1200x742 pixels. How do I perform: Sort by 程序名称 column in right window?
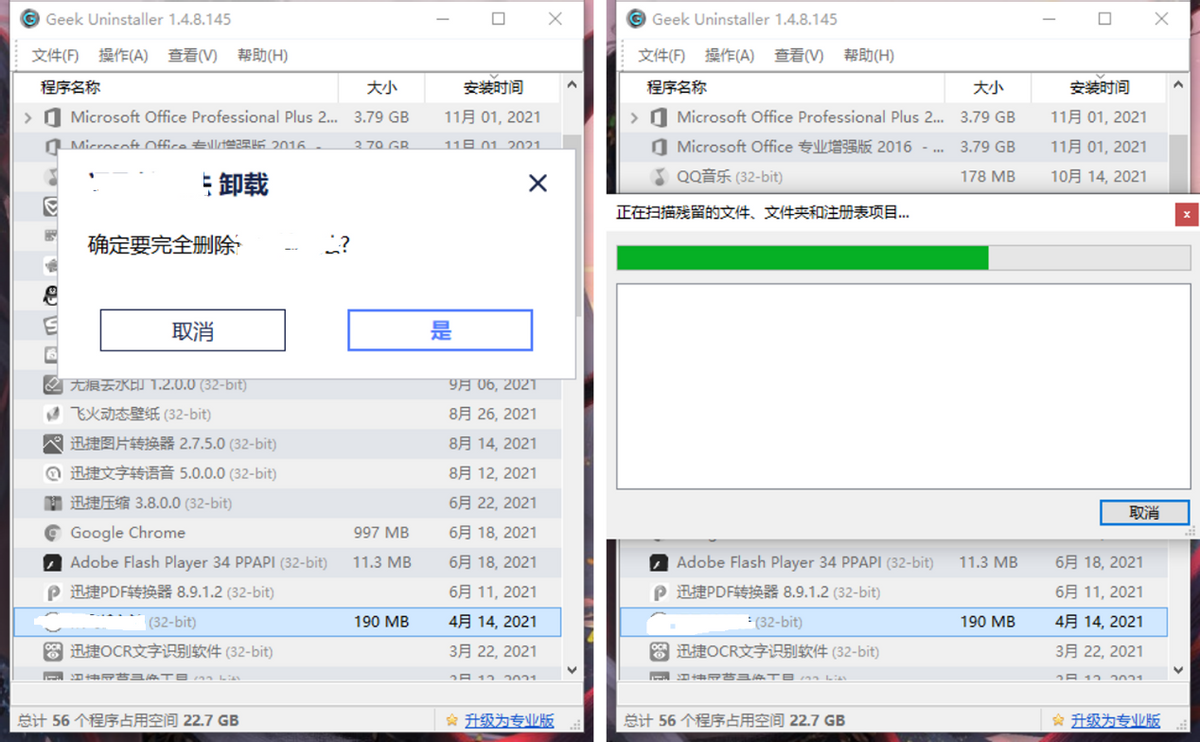tap(782, 88)
